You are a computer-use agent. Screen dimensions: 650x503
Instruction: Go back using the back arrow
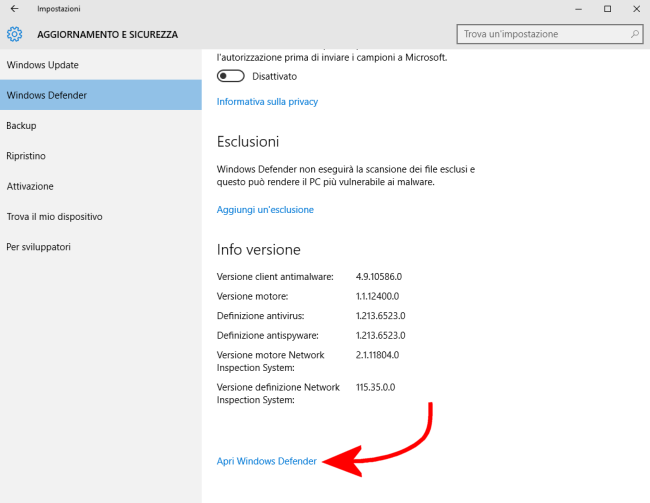[x=15, y=9]
